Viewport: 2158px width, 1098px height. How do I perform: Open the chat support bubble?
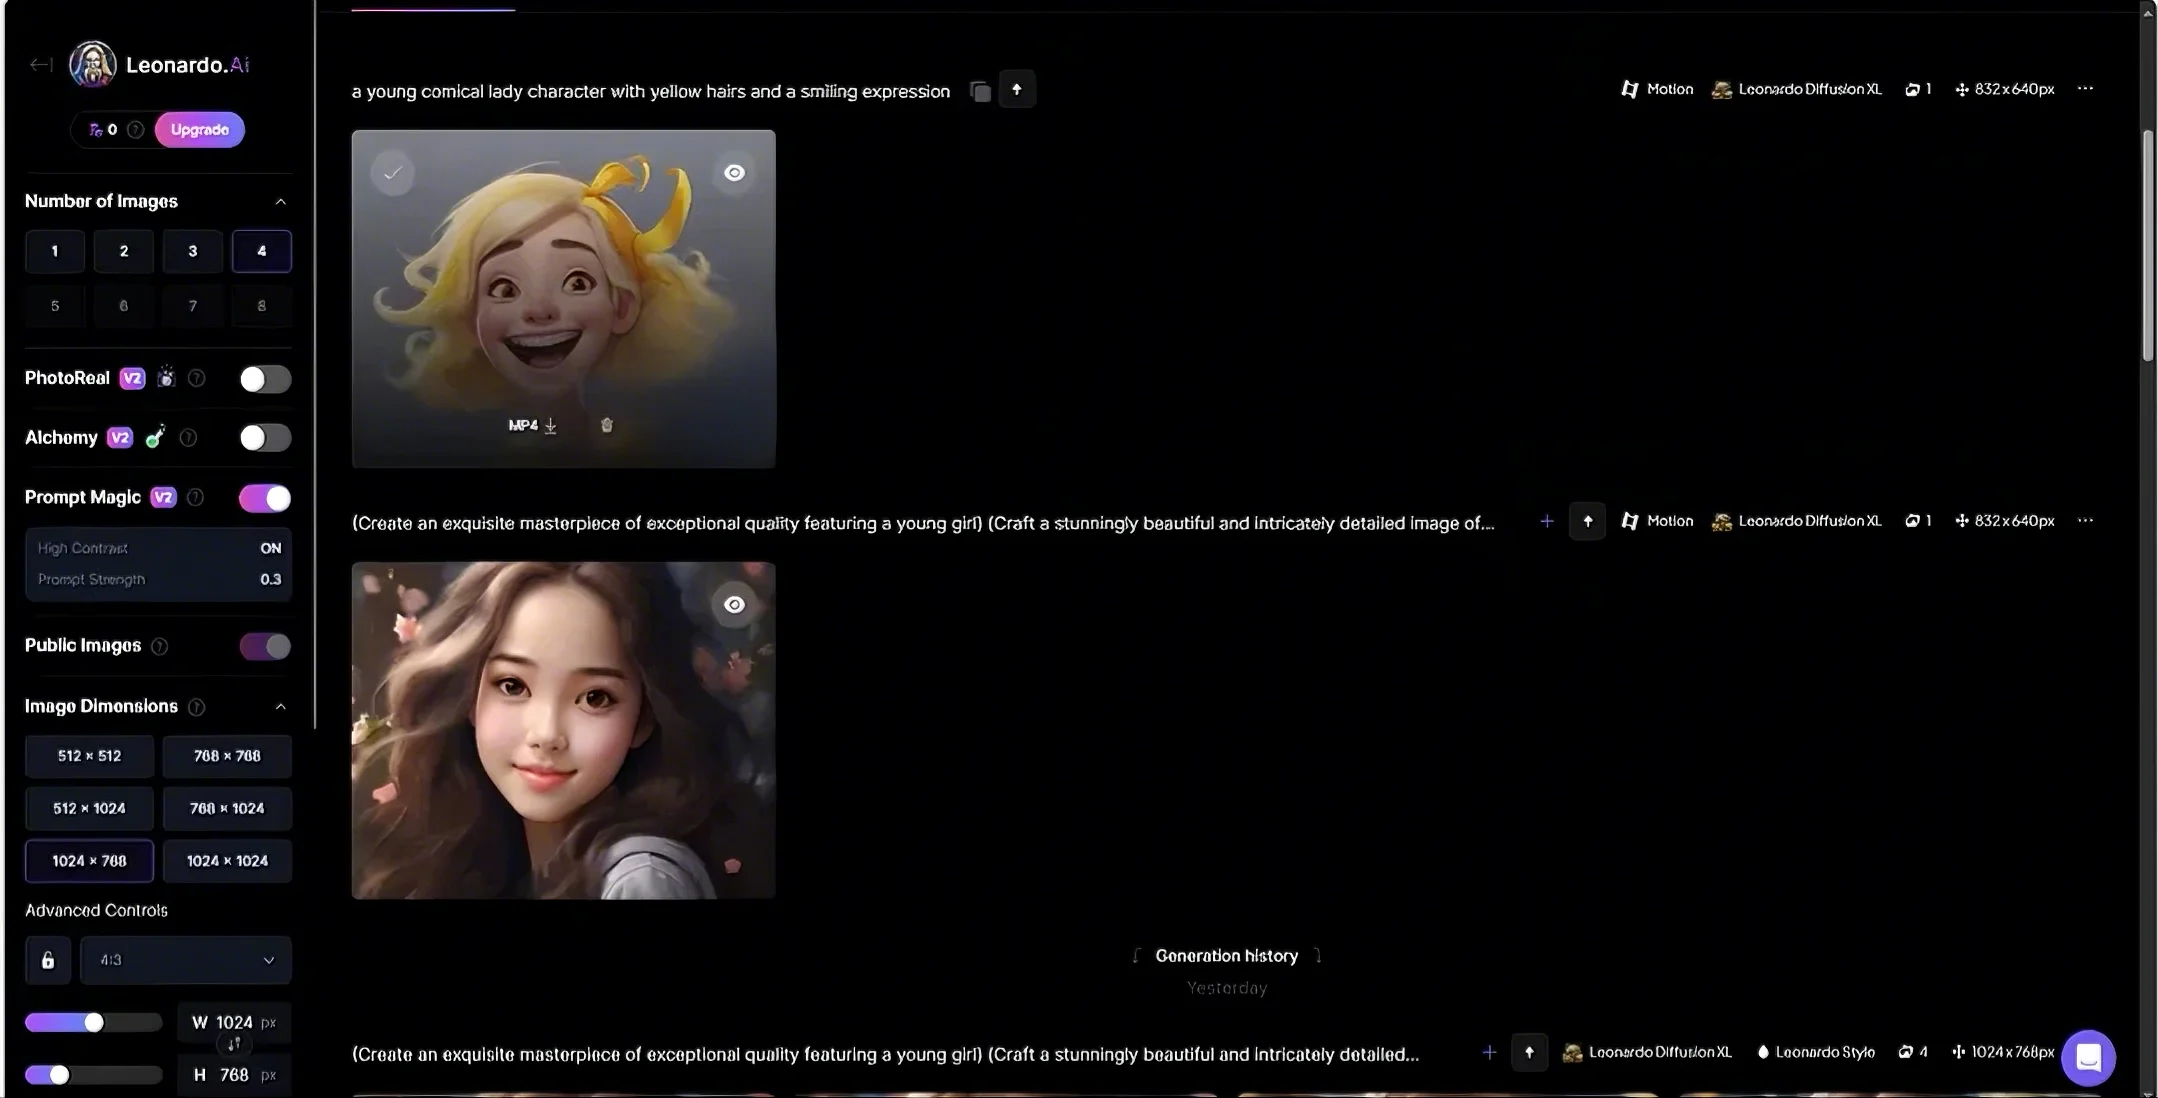pos(2087,1057)
